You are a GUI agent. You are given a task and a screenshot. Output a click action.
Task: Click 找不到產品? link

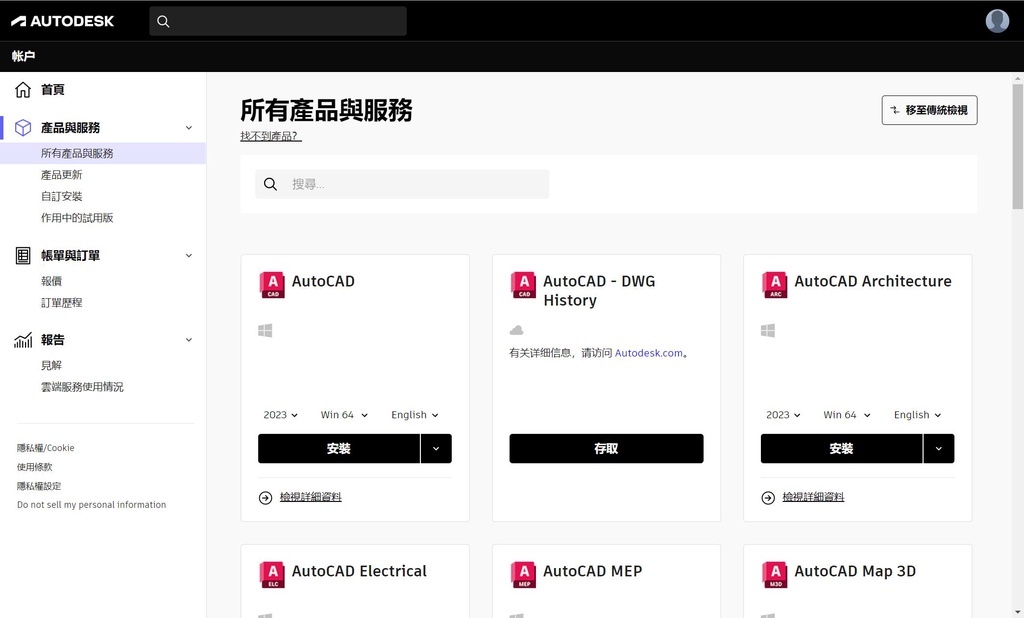pos(270,136)
